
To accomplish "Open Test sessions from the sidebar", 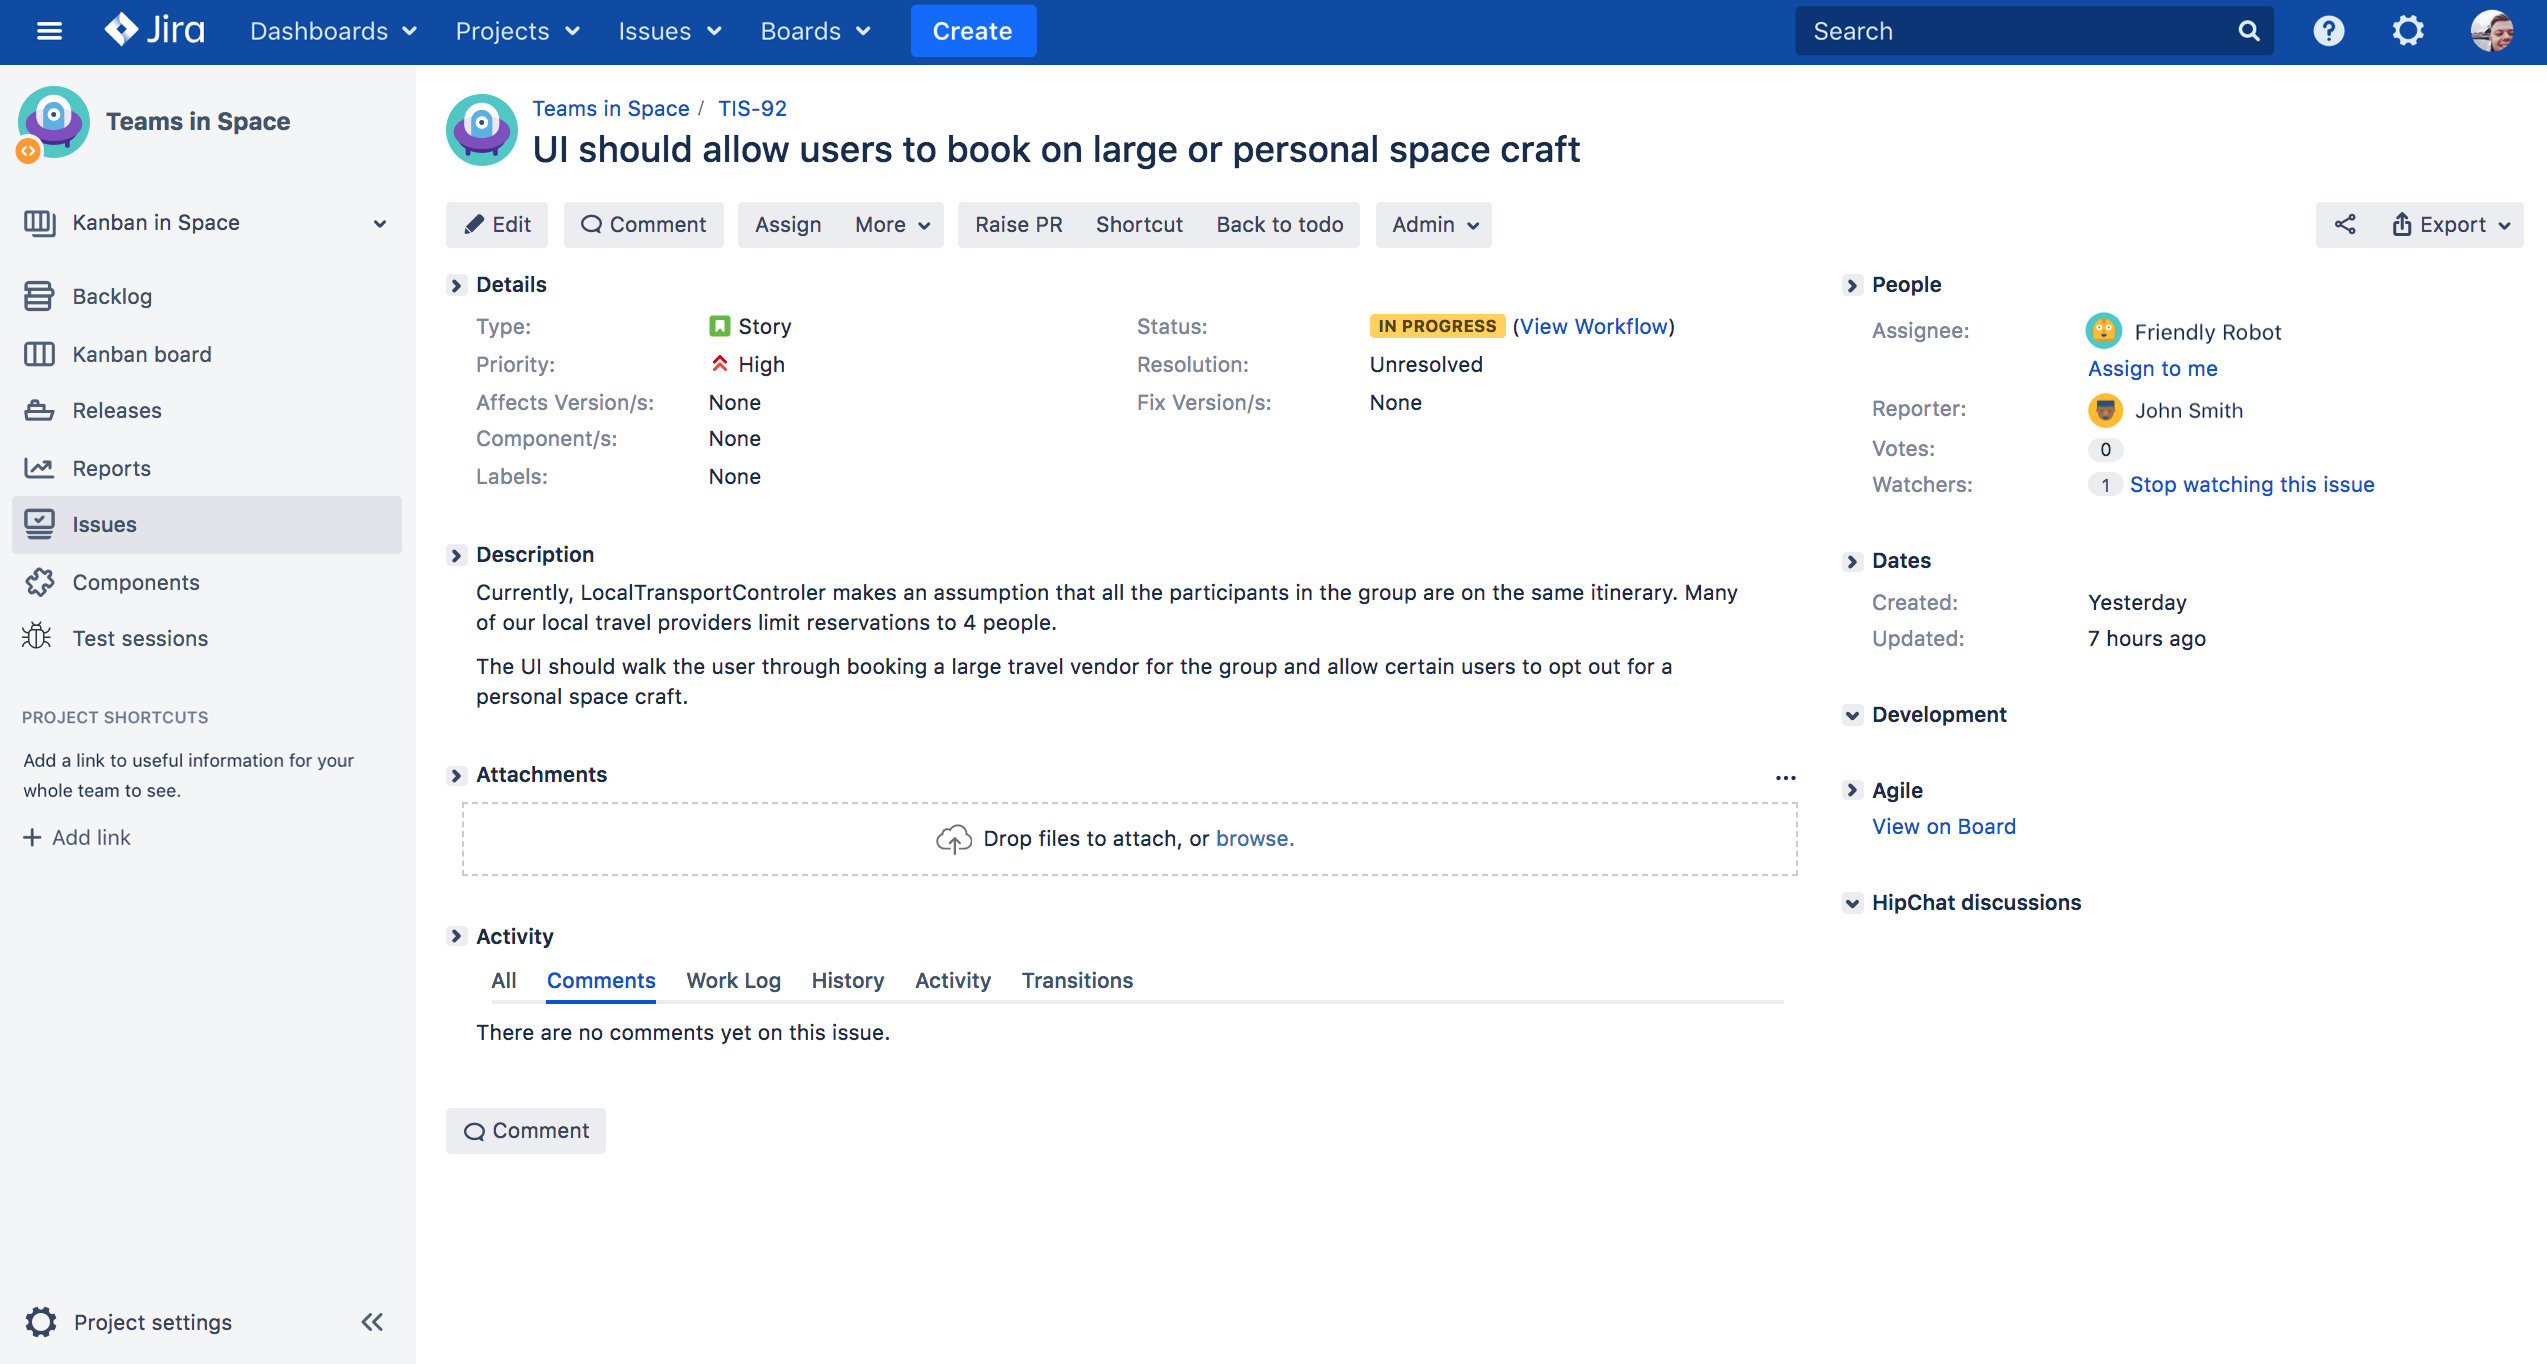I will 140,638.
